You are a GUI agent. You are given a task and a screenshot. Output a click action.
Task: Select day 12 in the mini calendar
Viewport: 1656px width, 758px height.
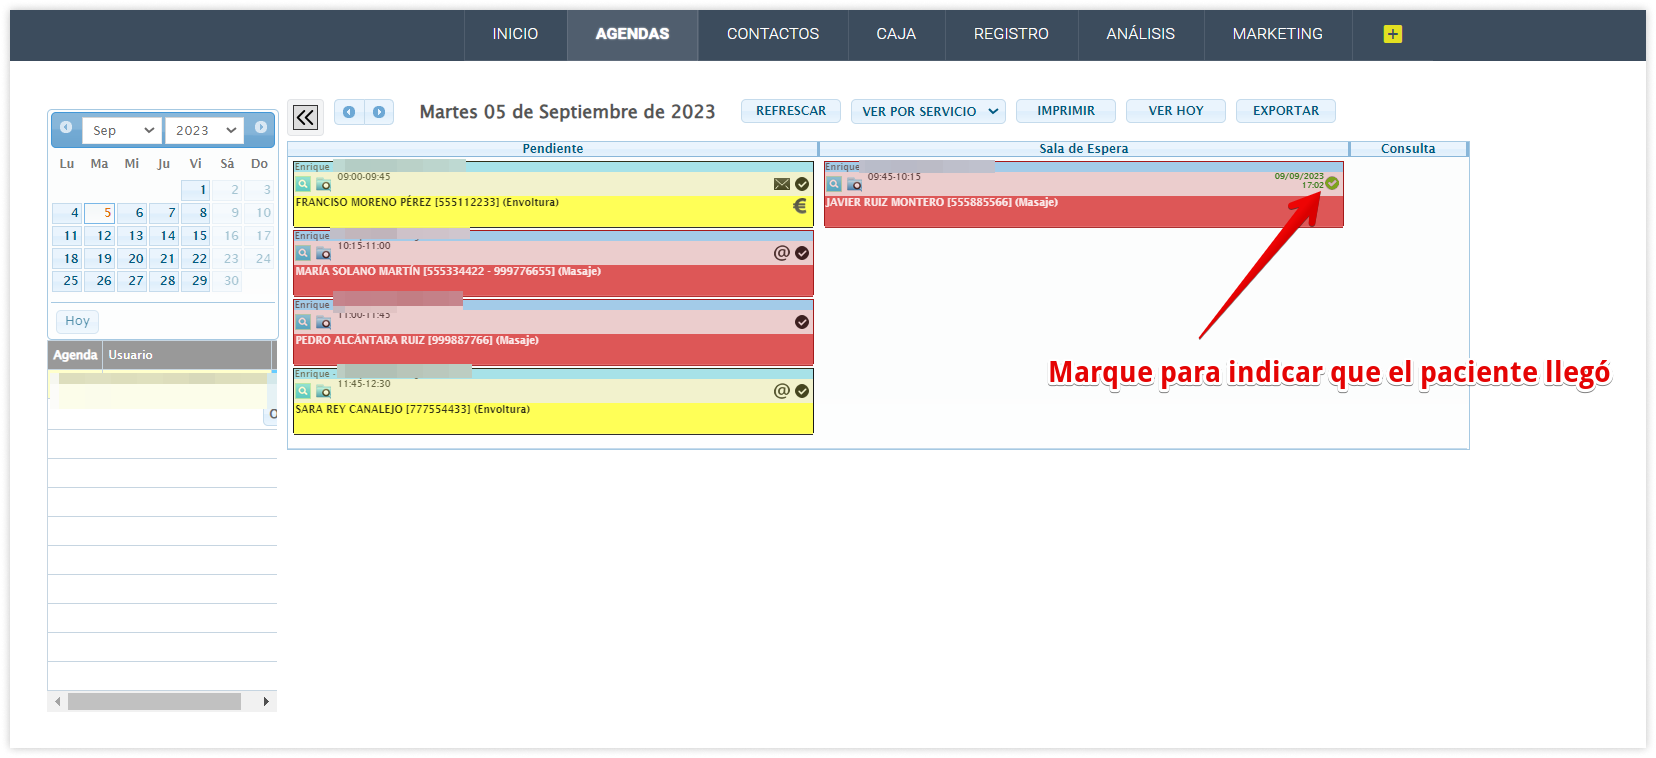pos(99,236)
